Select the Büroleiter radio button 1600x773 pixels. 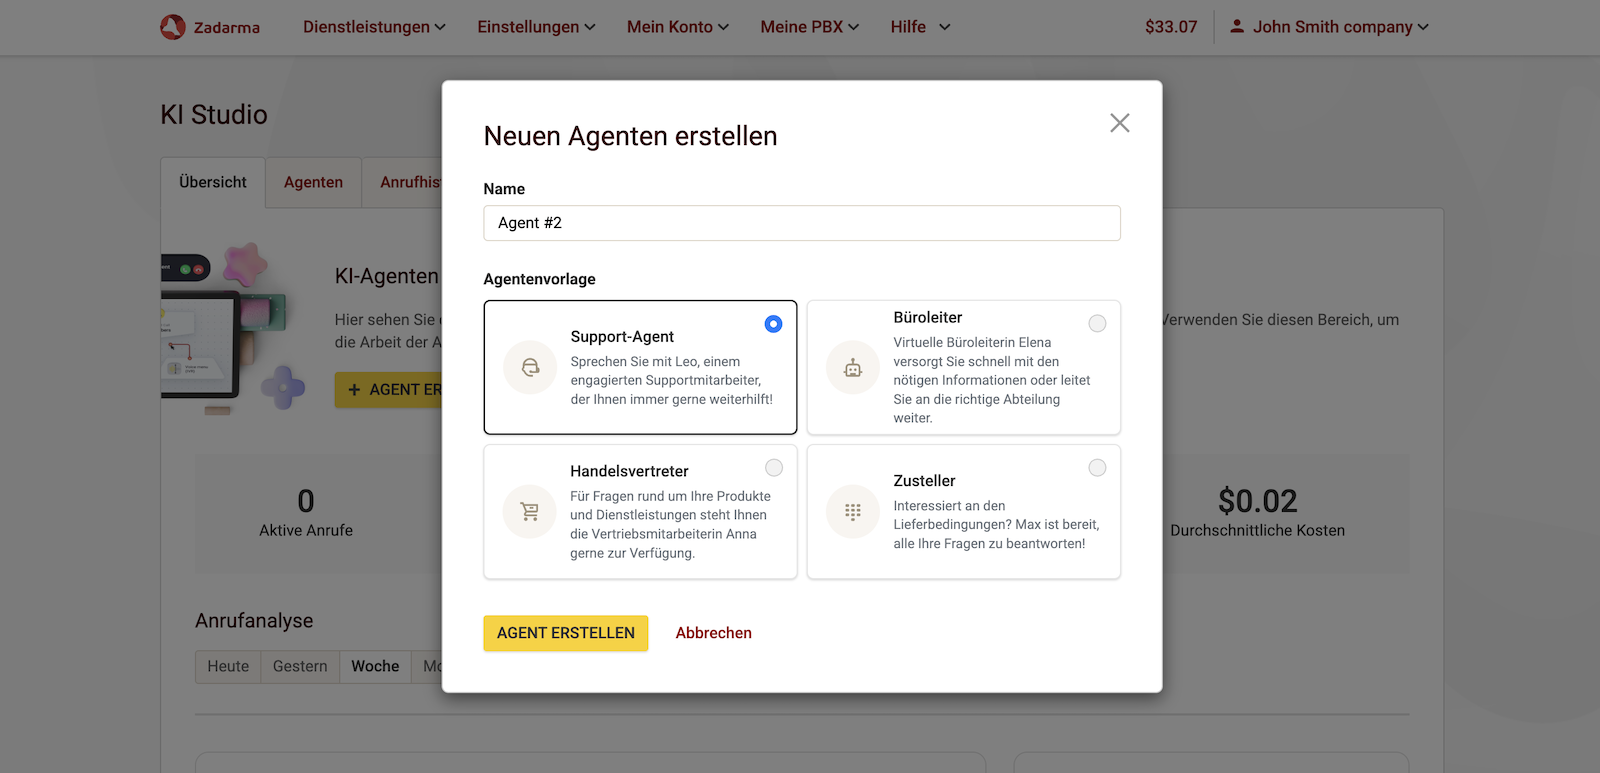click(x=1097, y=324)
